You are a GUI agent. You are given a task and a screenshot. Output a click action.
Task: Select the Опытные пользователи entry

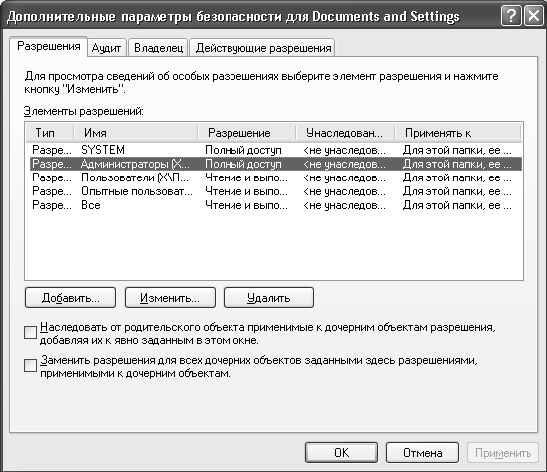(274, 191)
